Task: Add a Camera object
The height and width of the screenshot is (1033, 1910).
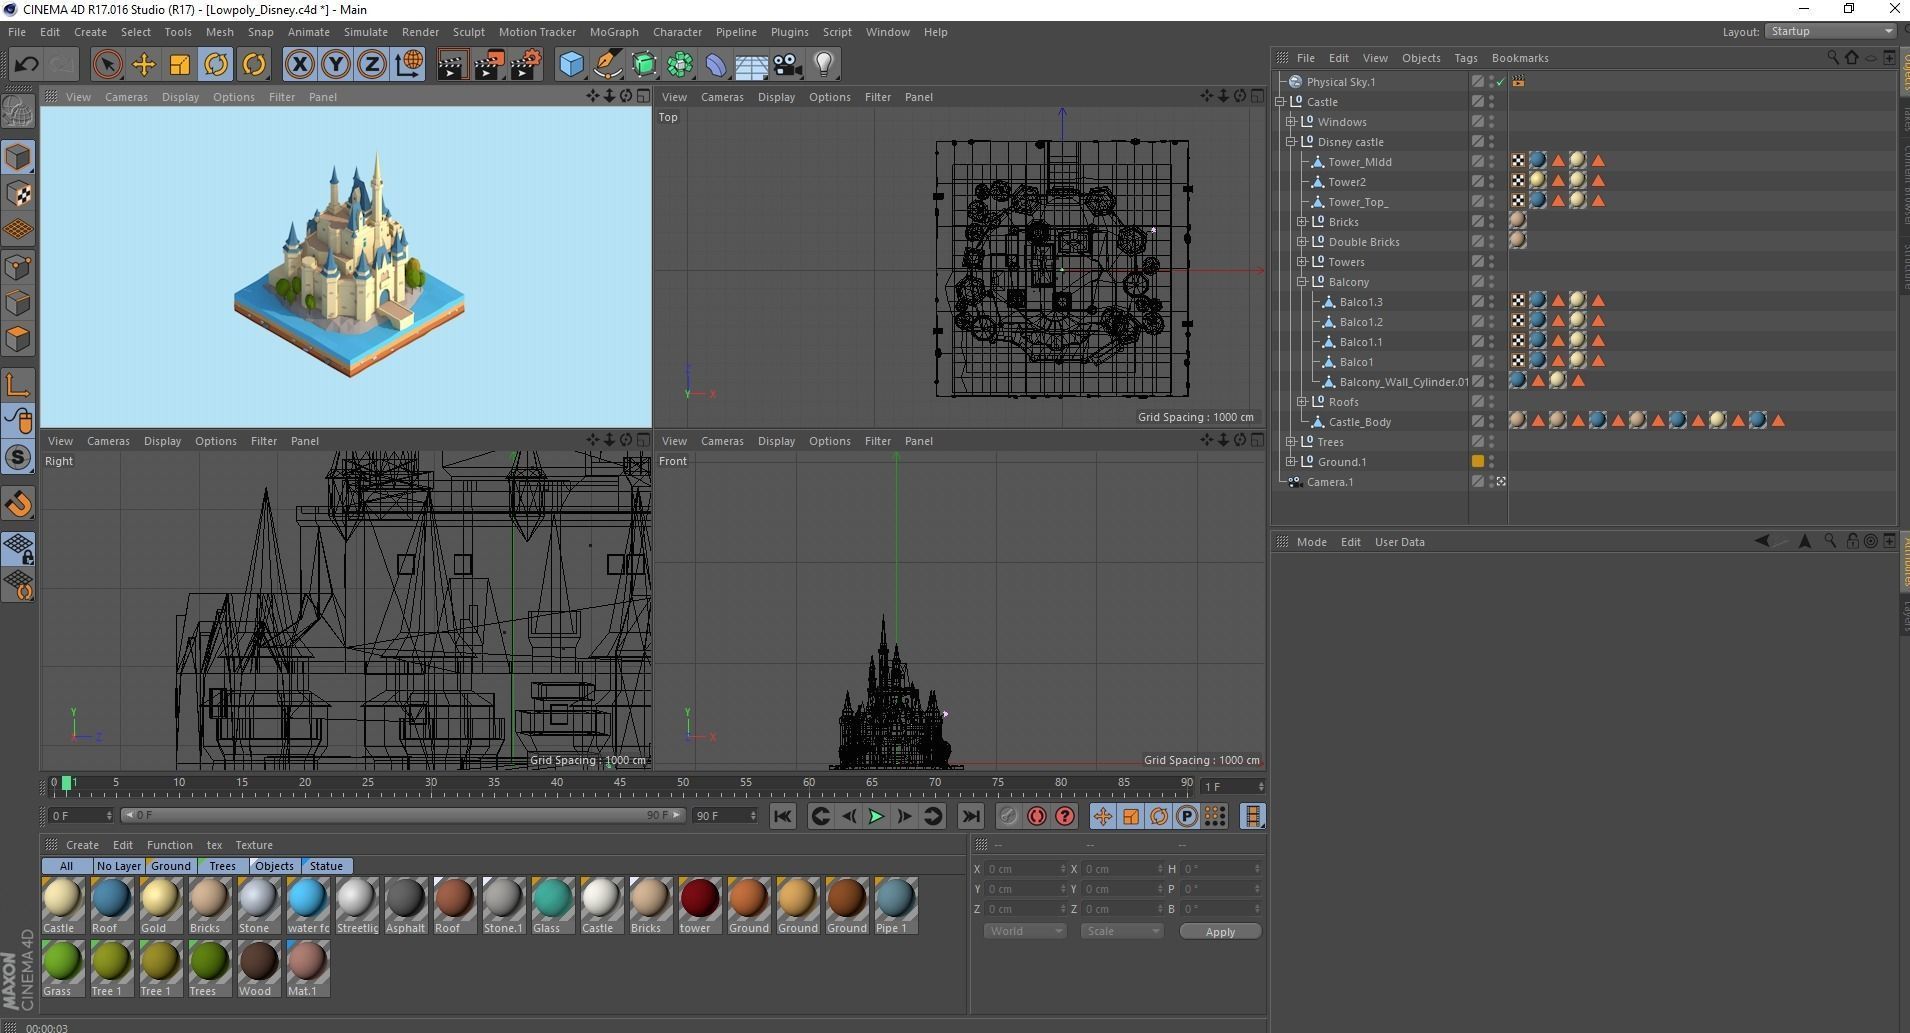Action: [x=788, y=65]
